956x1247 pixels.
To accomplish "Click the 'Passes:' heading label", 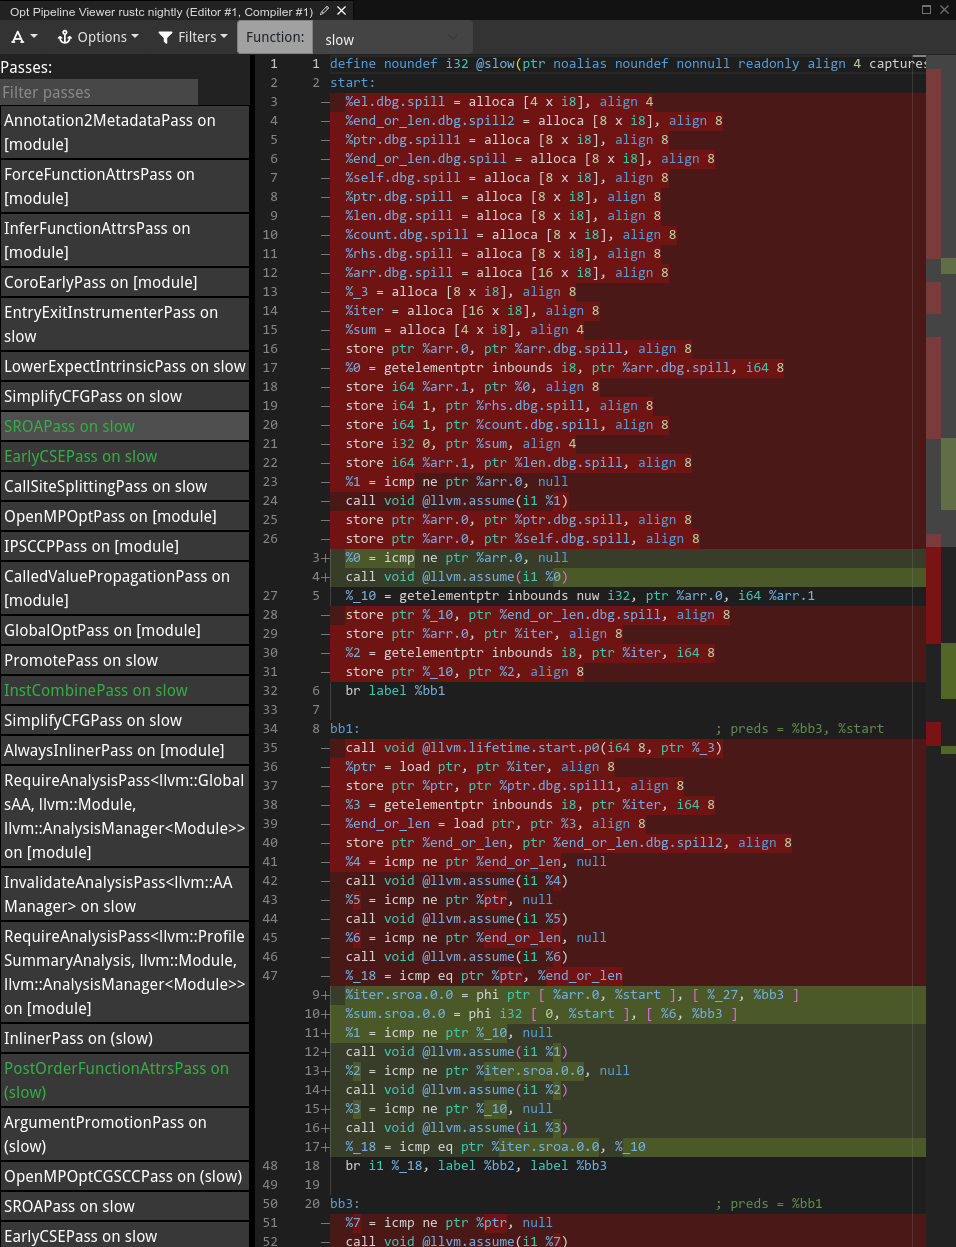I will [x=26, y=68].
